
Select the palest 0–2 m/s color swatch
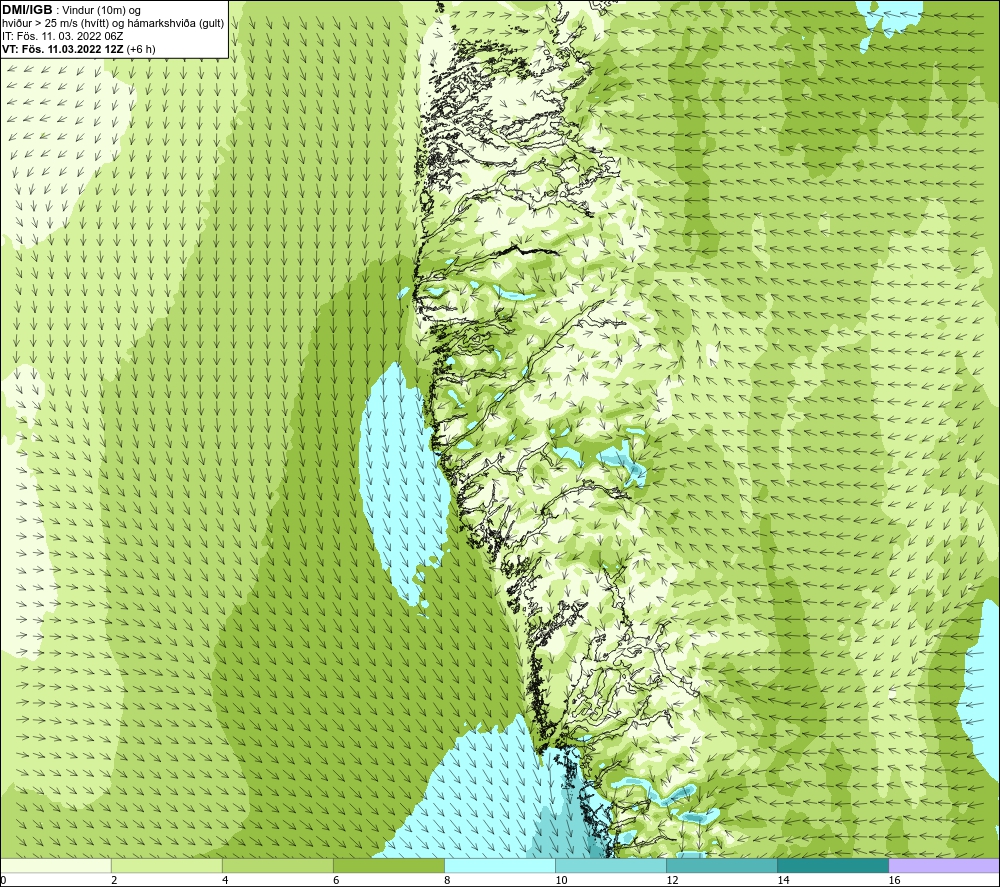pyautogui.click(x=55, y=865)
